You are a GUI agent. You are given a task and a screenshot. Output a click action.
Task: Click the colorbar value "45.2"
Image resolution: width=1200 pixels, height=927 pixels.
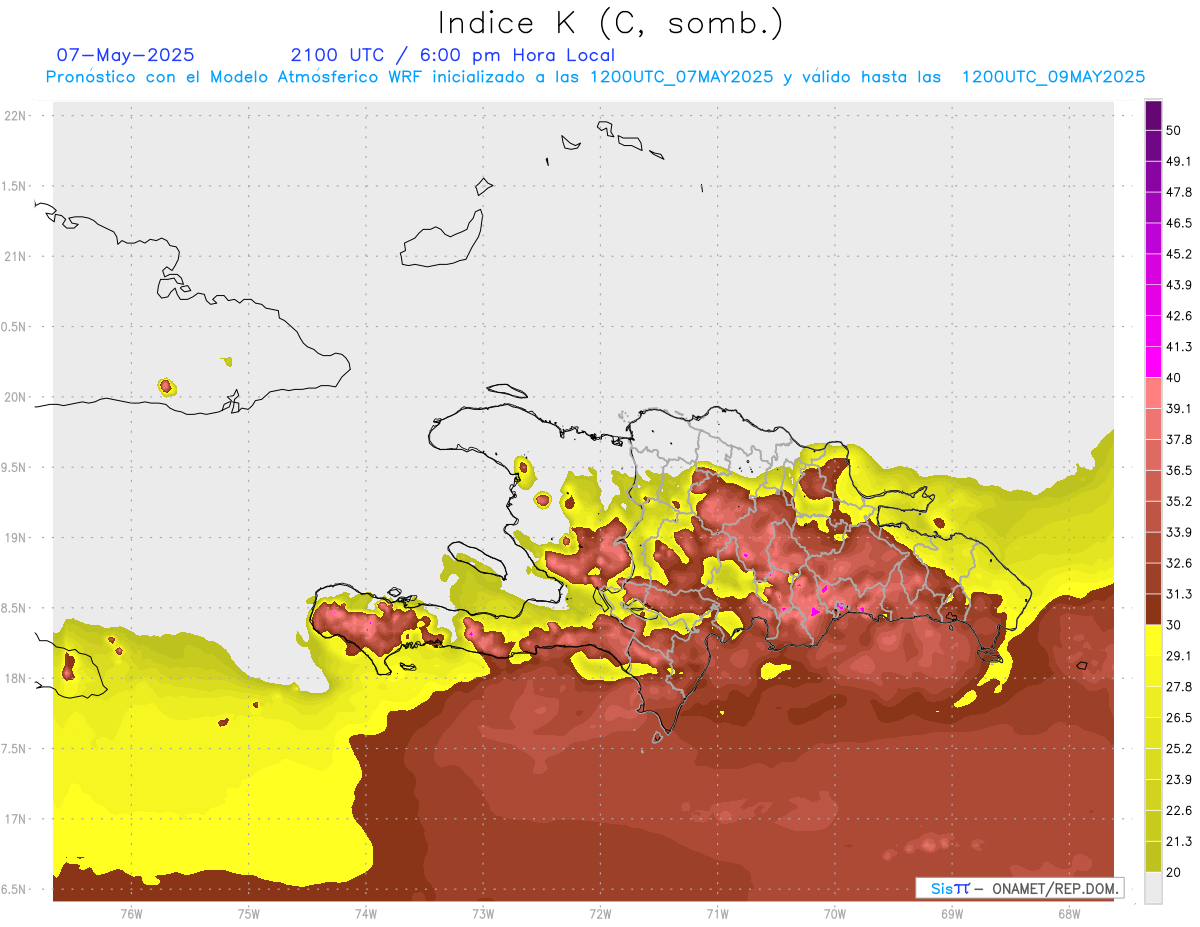1179,254
